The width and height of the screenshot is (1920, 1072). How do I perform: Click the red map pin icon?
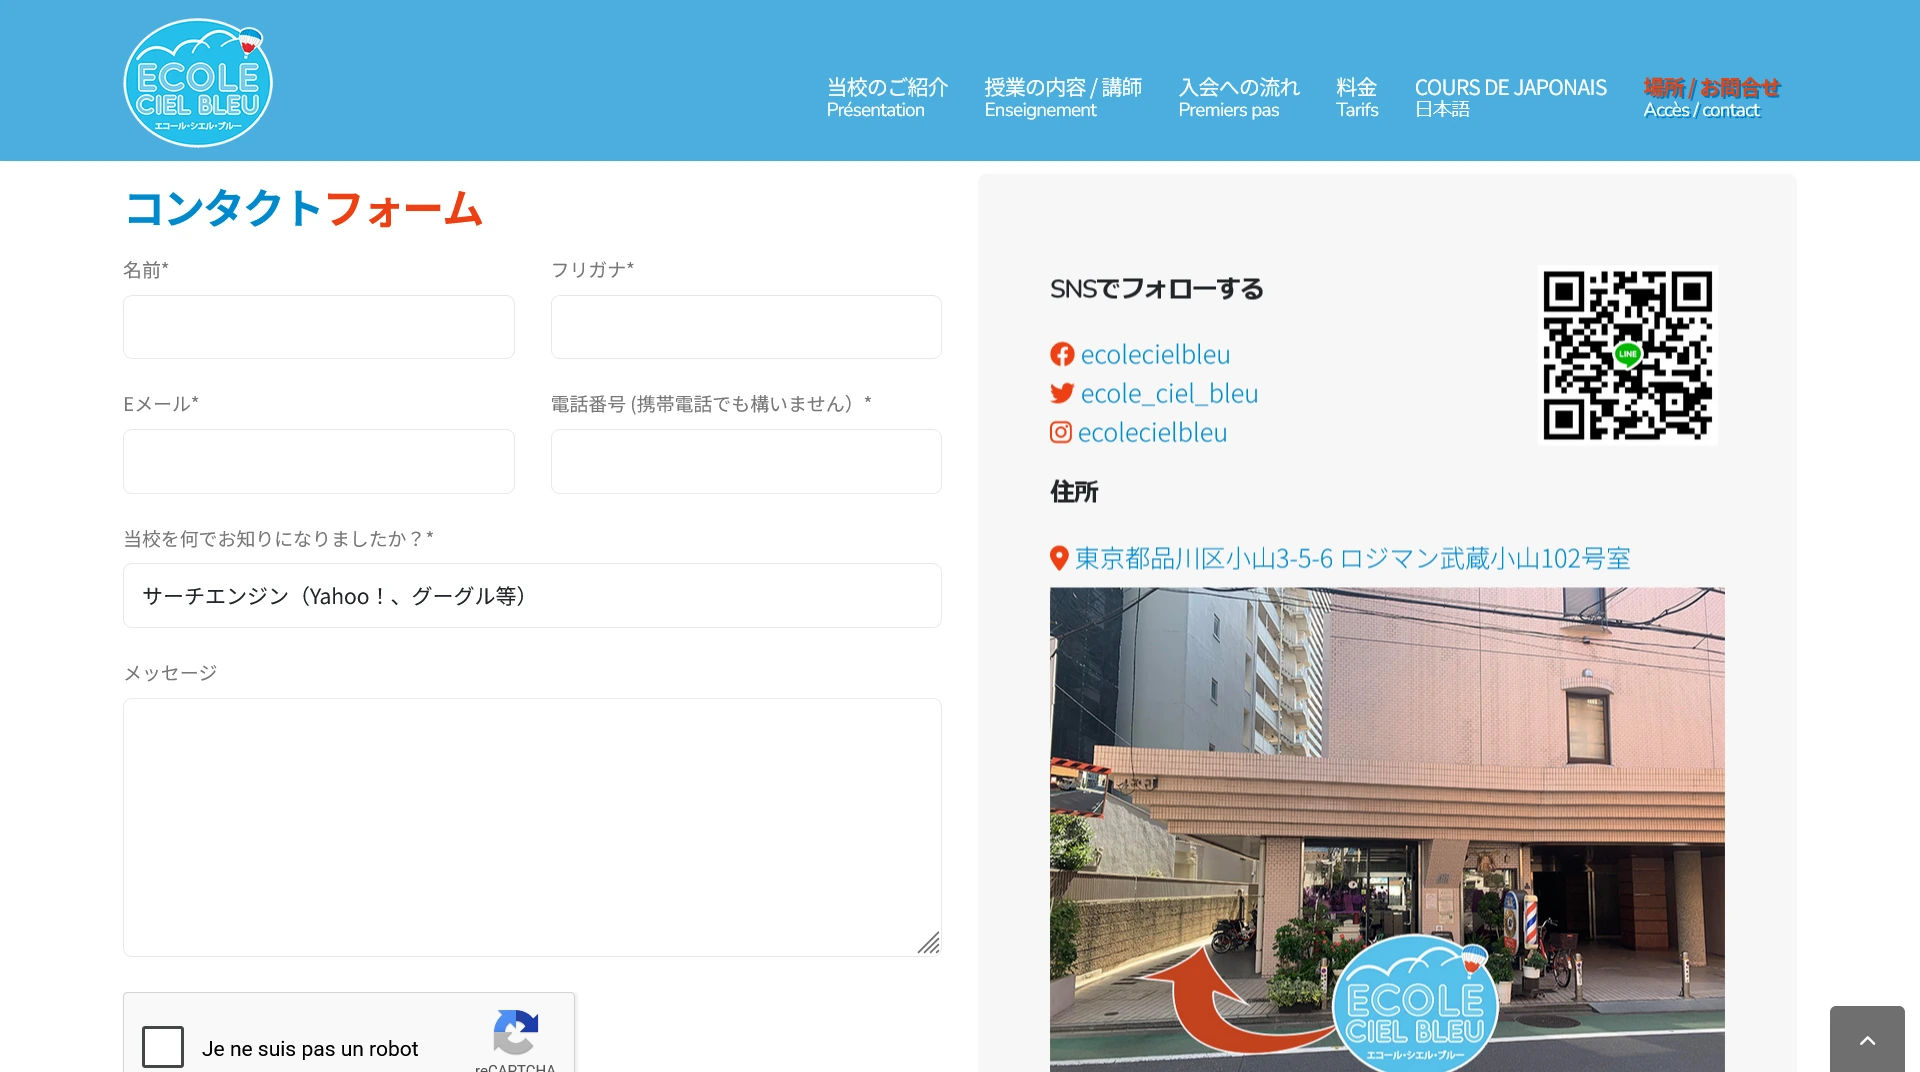[x=1059, y=559]
